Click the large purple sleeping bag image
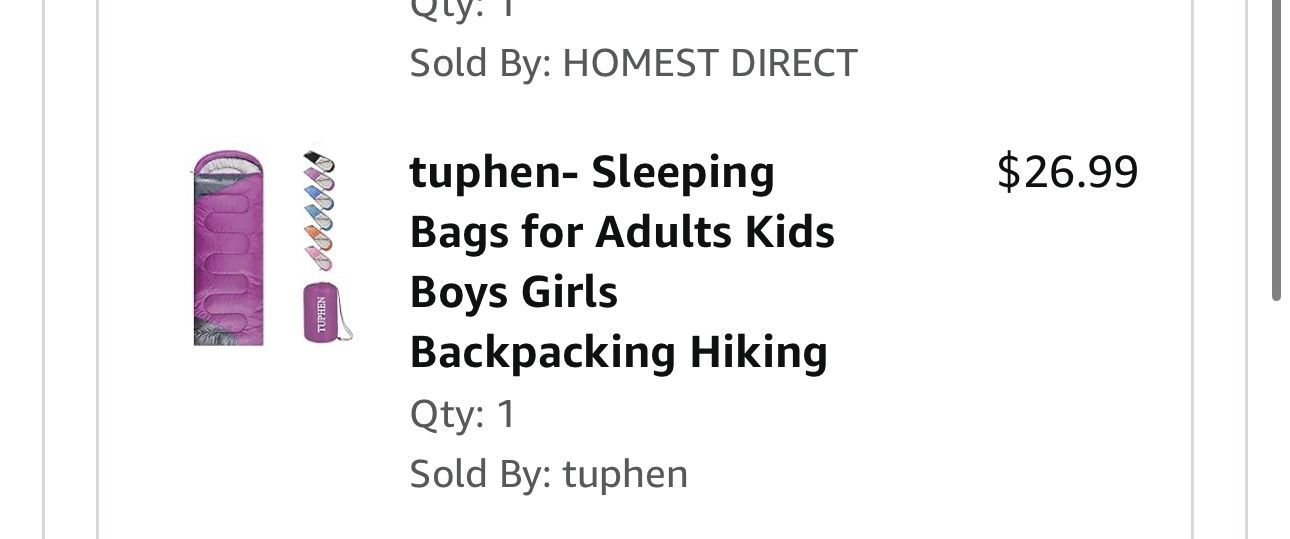The image size is (1290, 539). (x=228, y=249)
